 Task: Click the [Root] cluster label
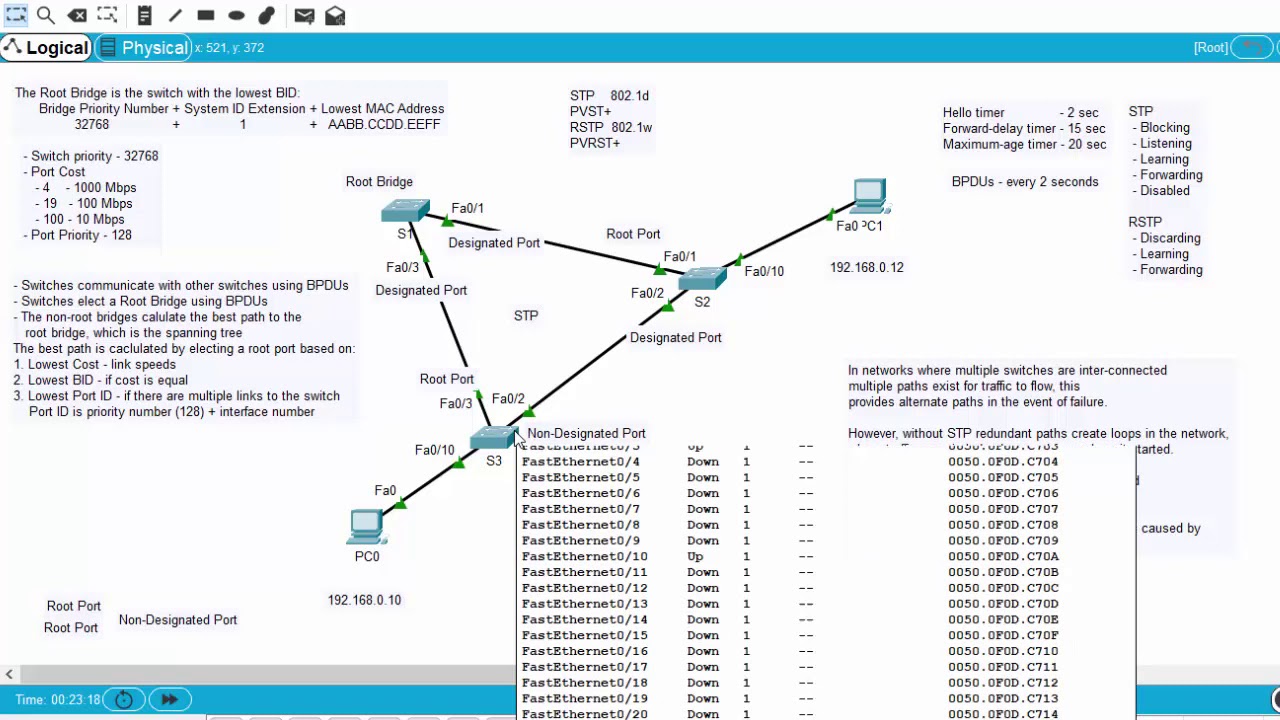tap(1210, 47)
